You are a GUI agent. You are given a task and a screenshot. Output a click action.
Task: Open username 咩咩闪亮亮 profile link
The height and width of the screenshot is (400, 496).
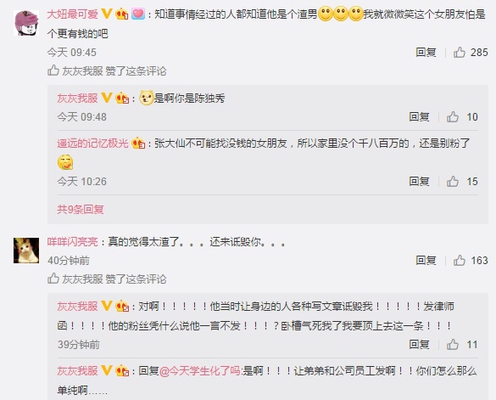pyautogui.click(x=72, y=242)
